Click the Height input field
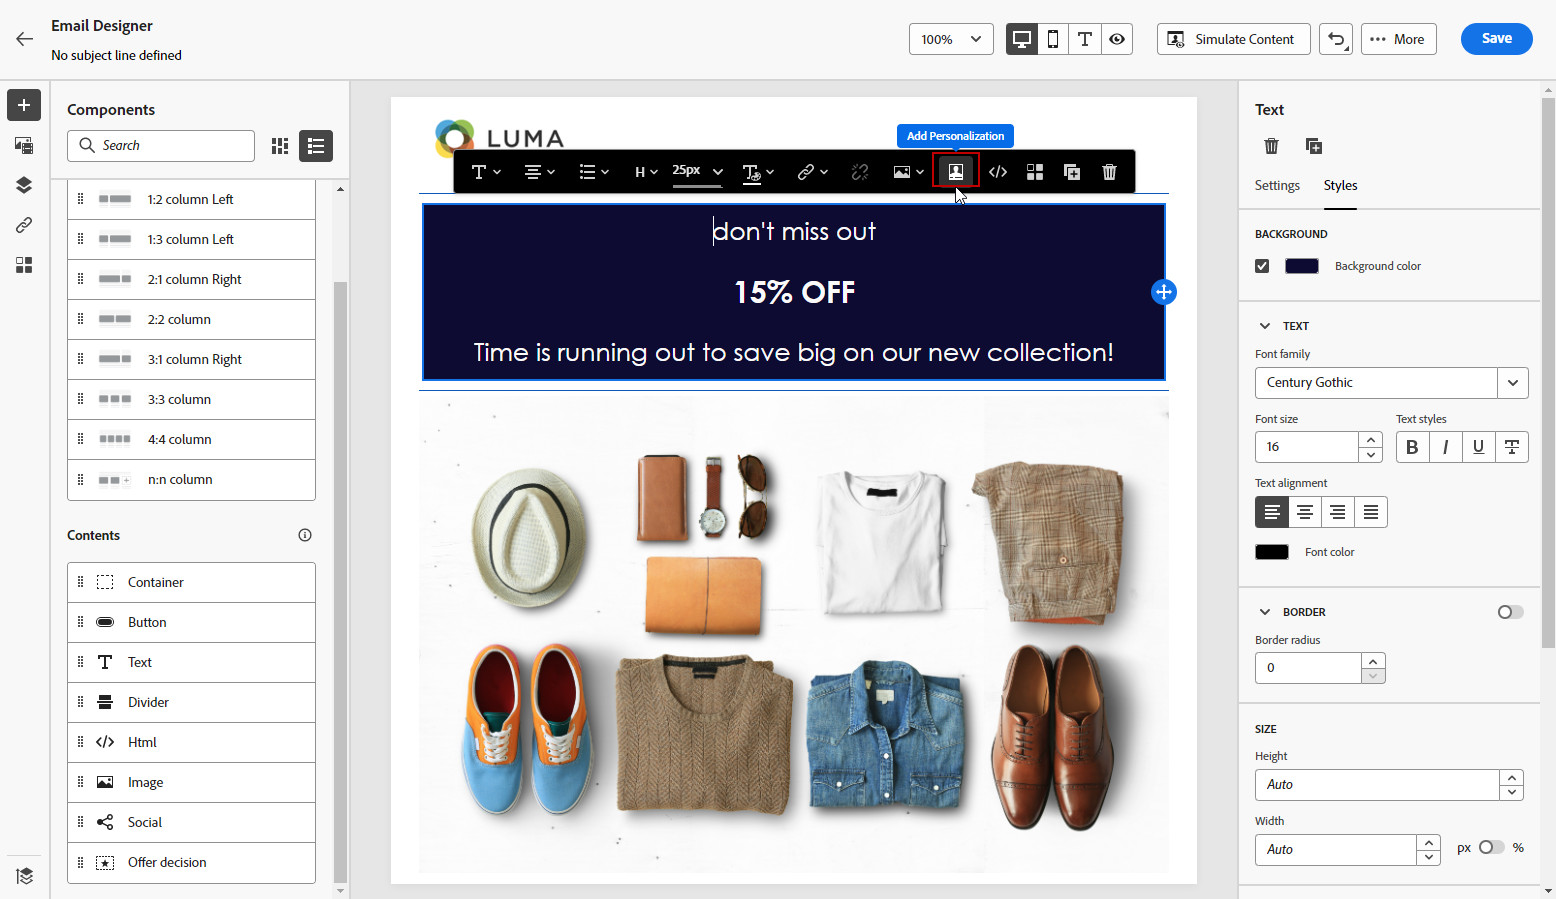 (x=1377, y=785)
